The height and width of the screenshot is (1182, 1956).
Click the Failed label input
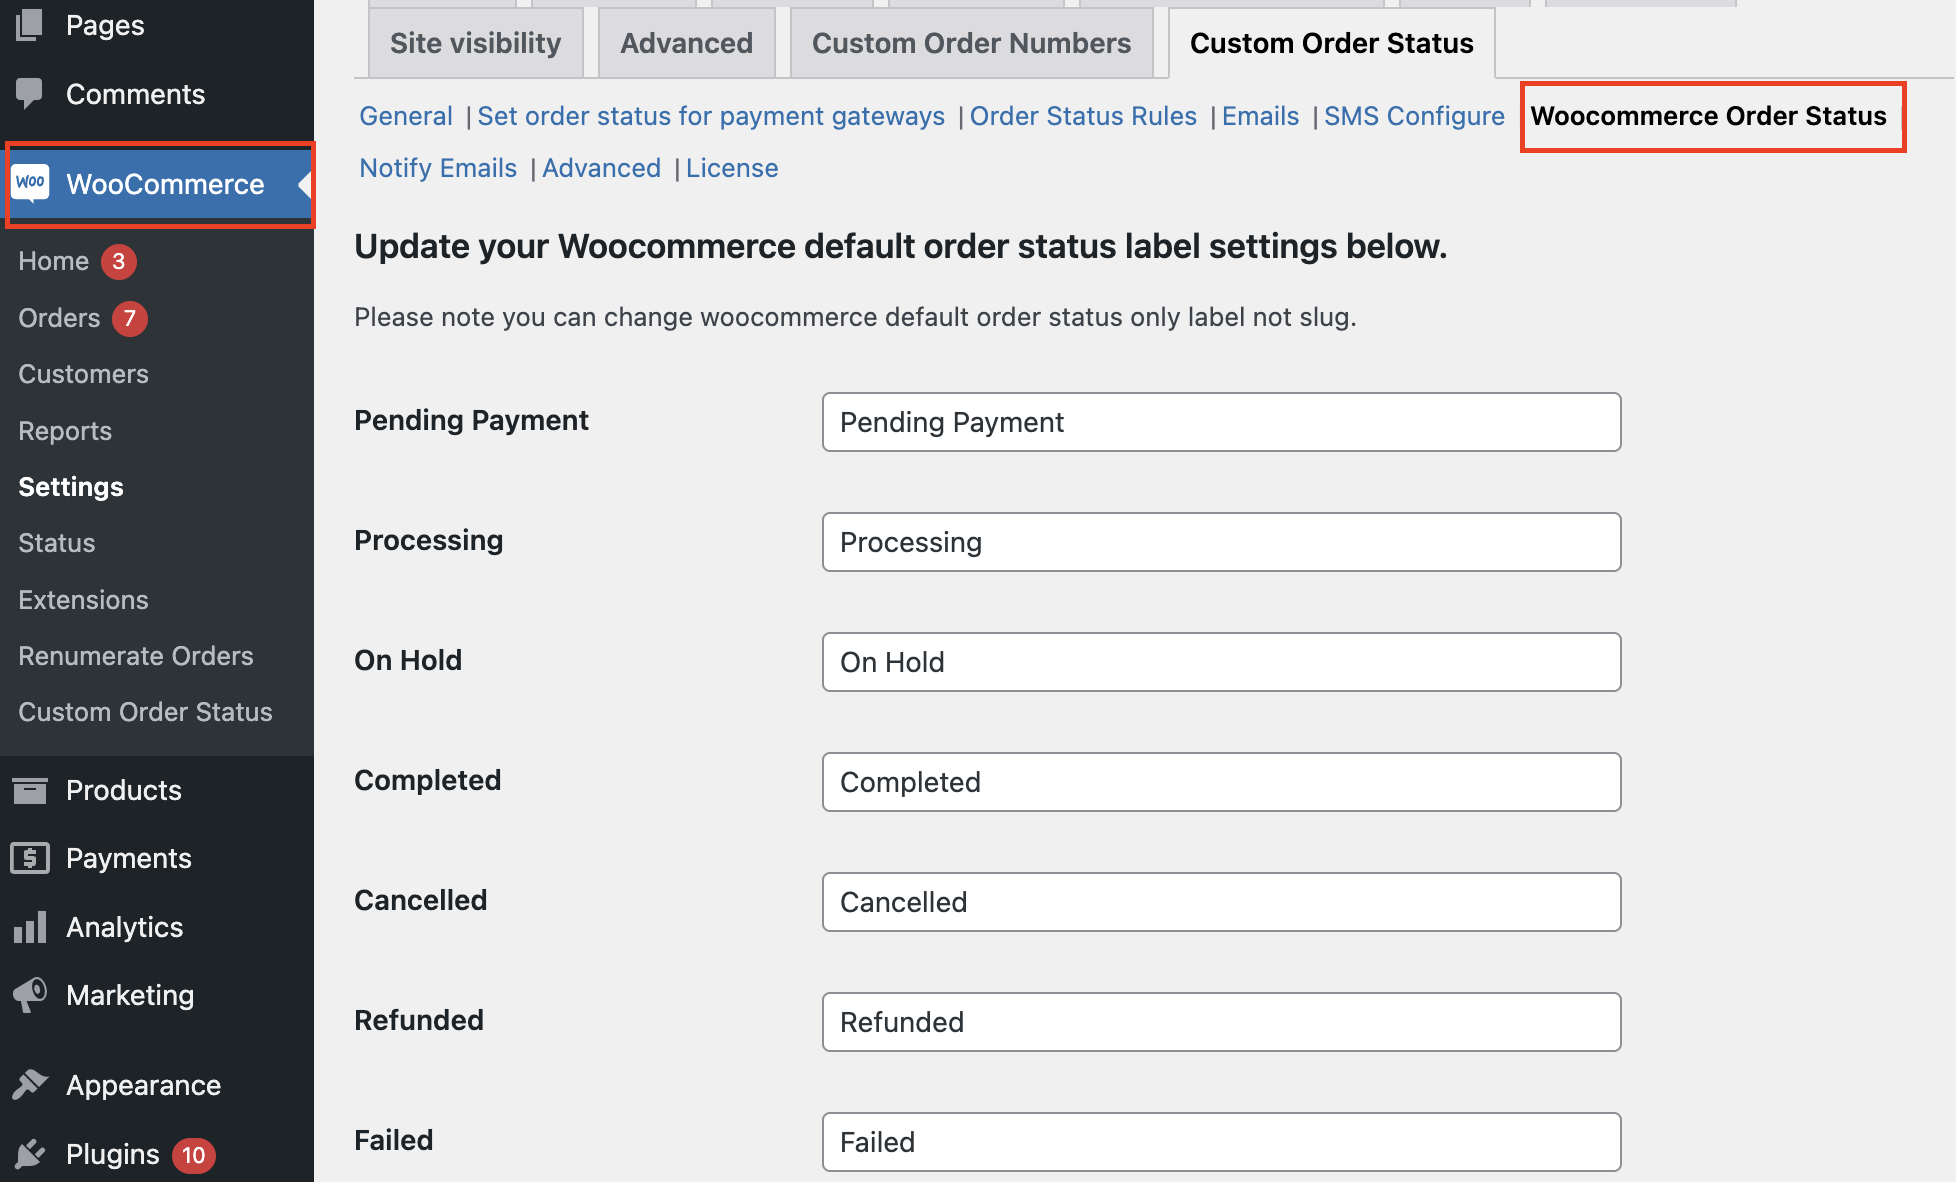1222,1142
